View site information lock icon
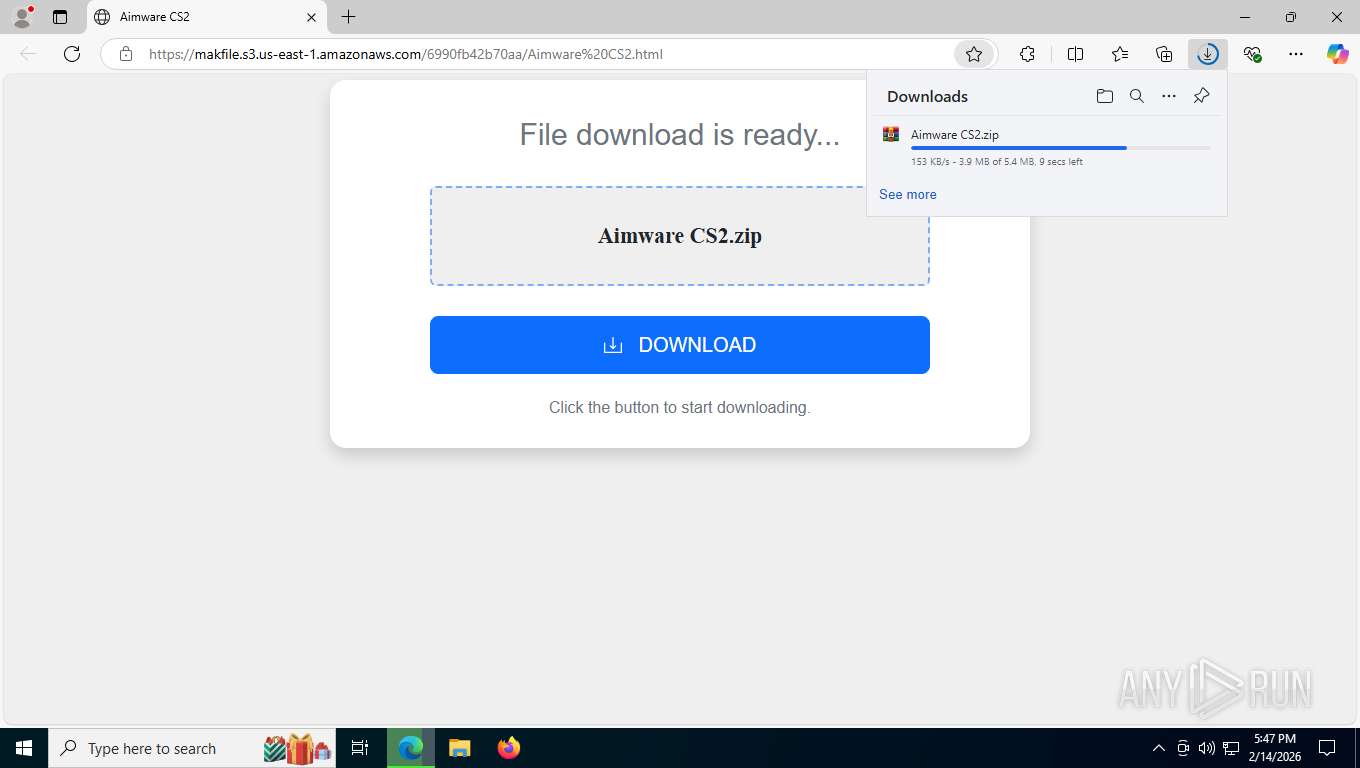1360x768 pixels. point(126,54)
